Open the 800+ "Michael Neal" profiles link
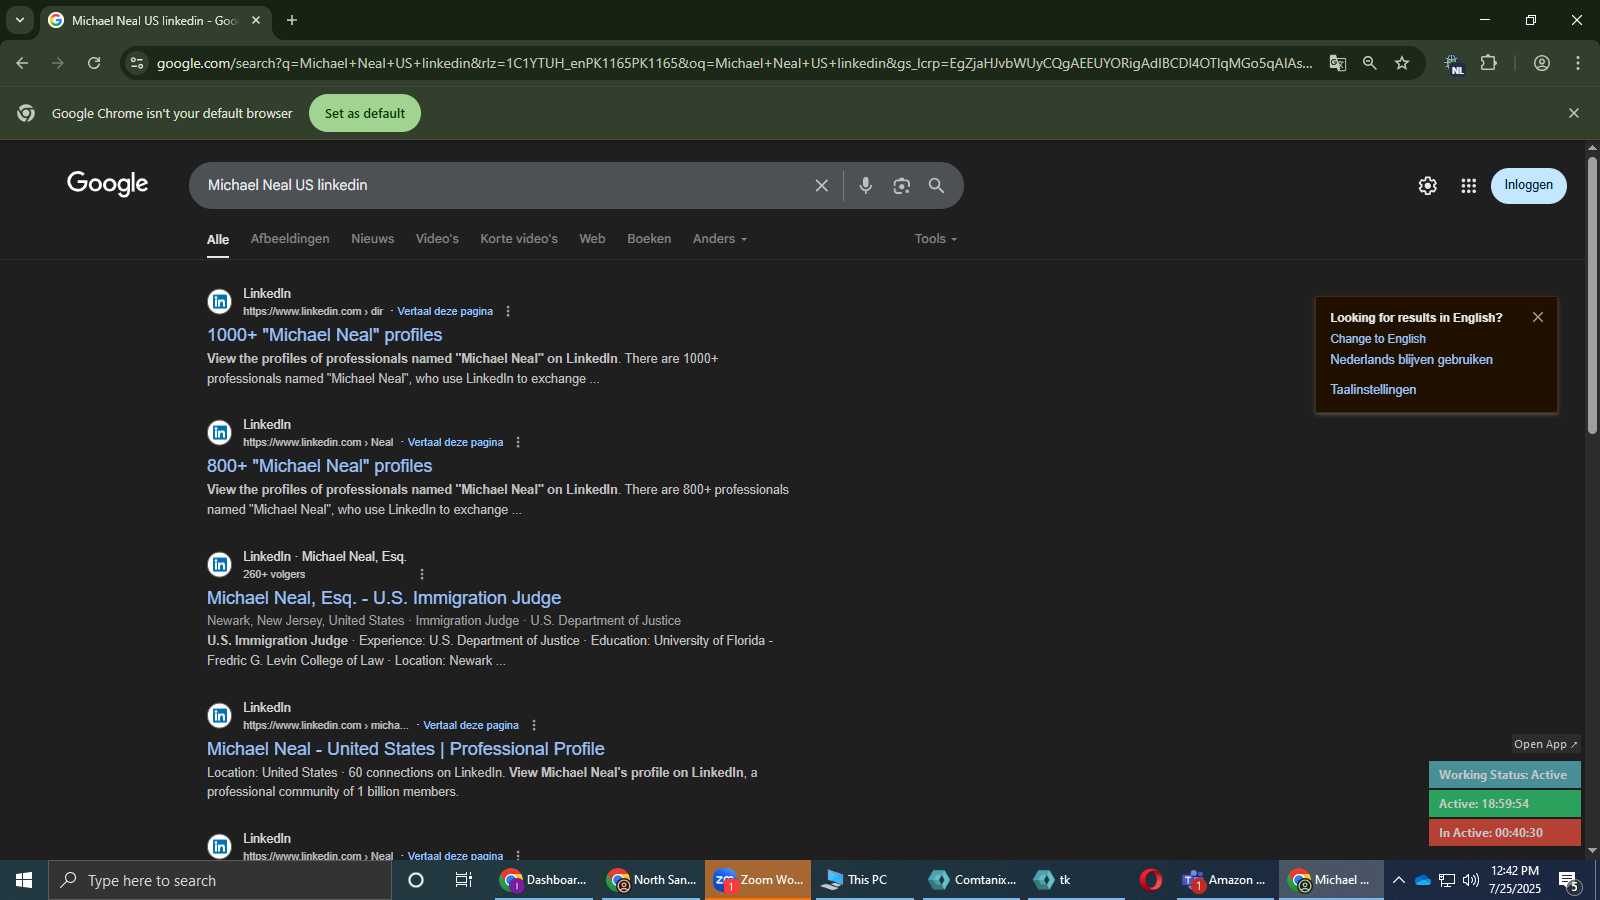 pos(319,466)
